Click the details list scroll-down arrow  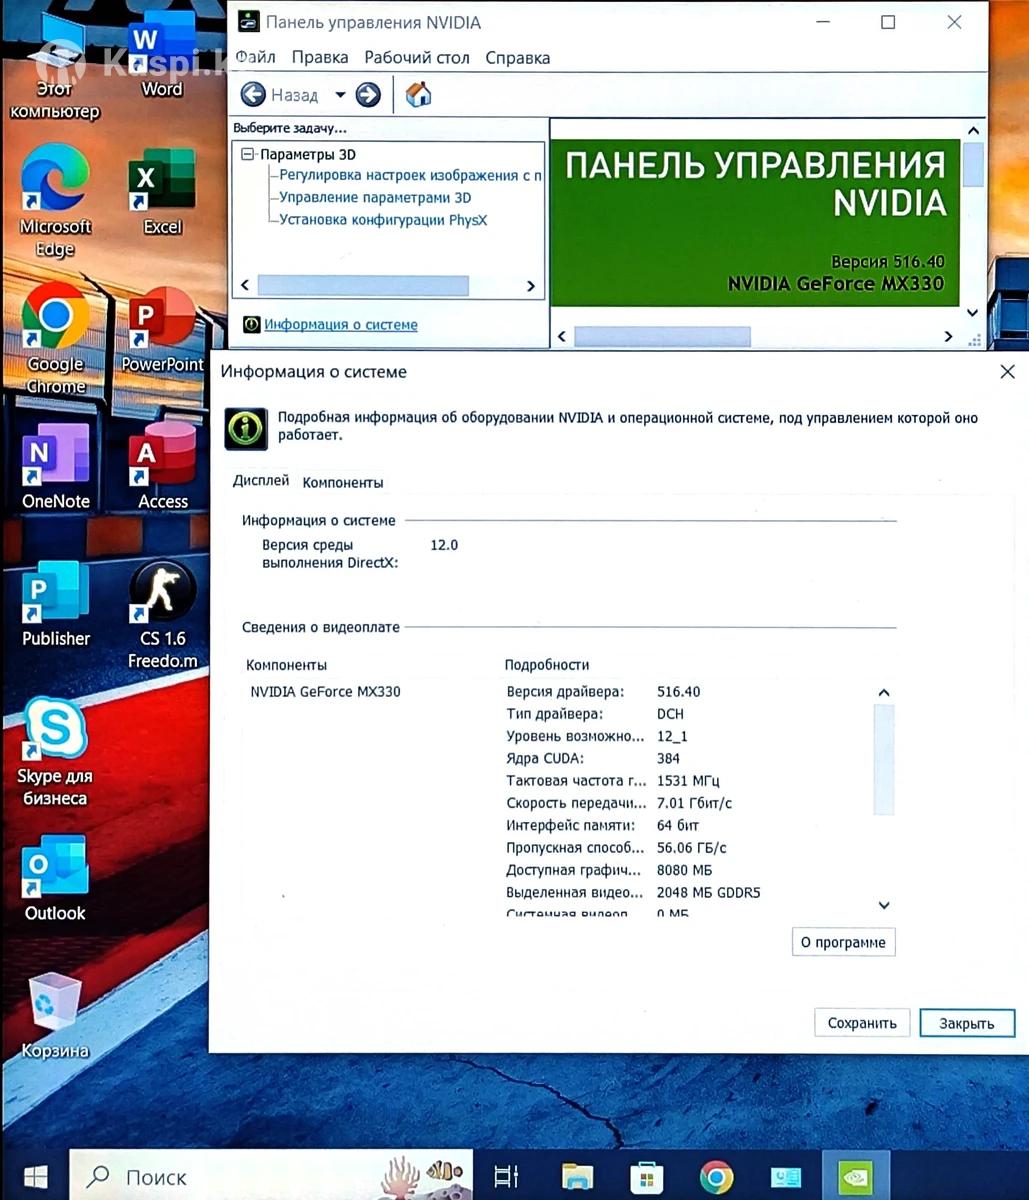pos(883,905)
